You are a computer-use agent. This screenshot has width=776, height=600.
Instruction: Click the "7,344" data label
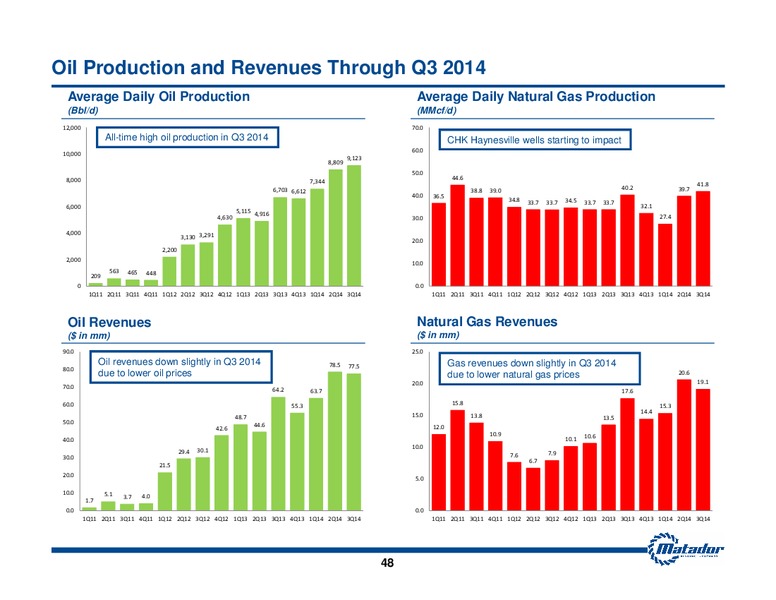click(317, 182)
